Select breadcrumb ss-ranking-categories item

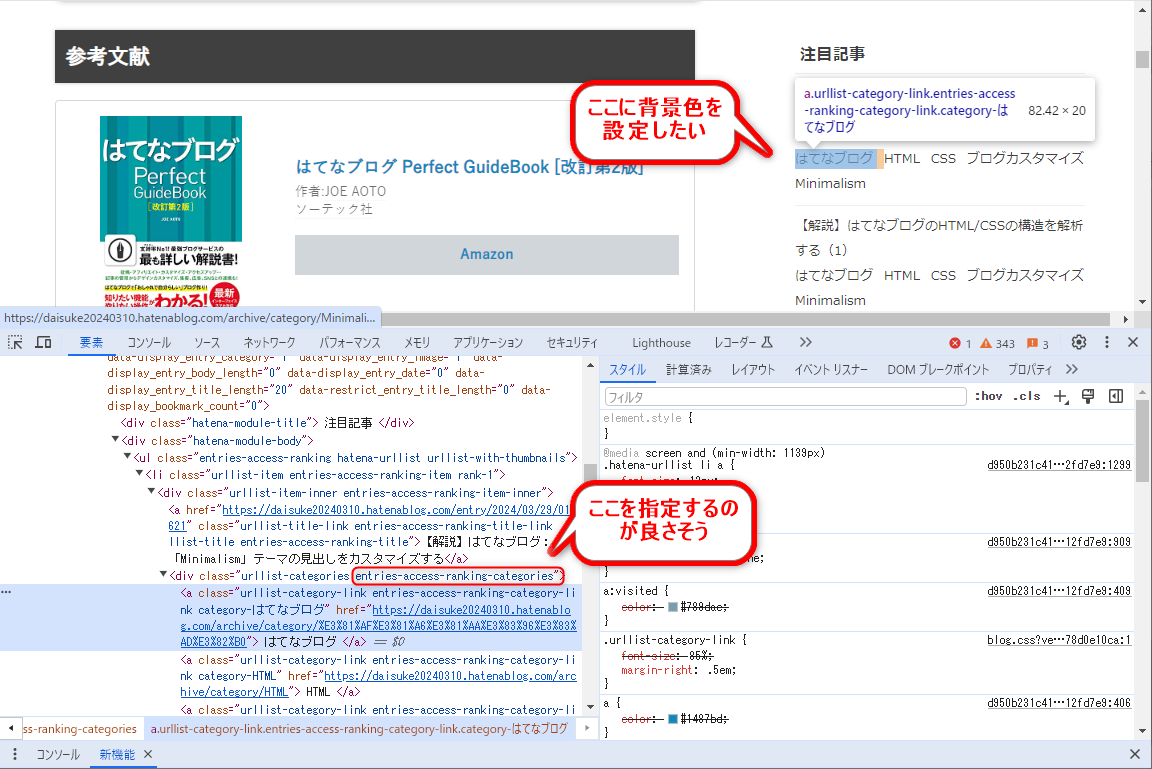[80, 729]
